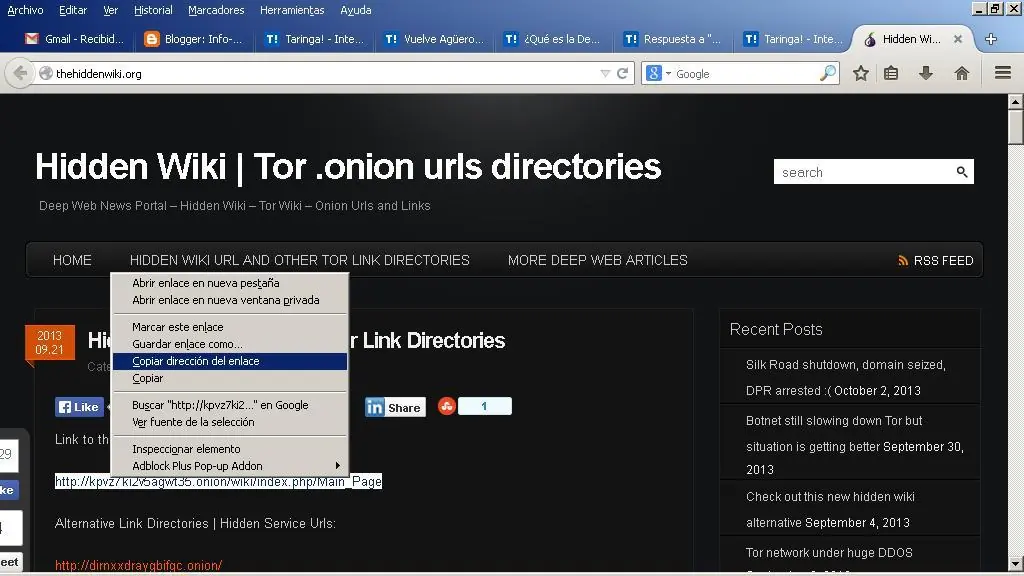Image resolution: width=1024 pixels, height=576 pixels.
Task: Click the StumbleUpon share icon
Action: 447,406
